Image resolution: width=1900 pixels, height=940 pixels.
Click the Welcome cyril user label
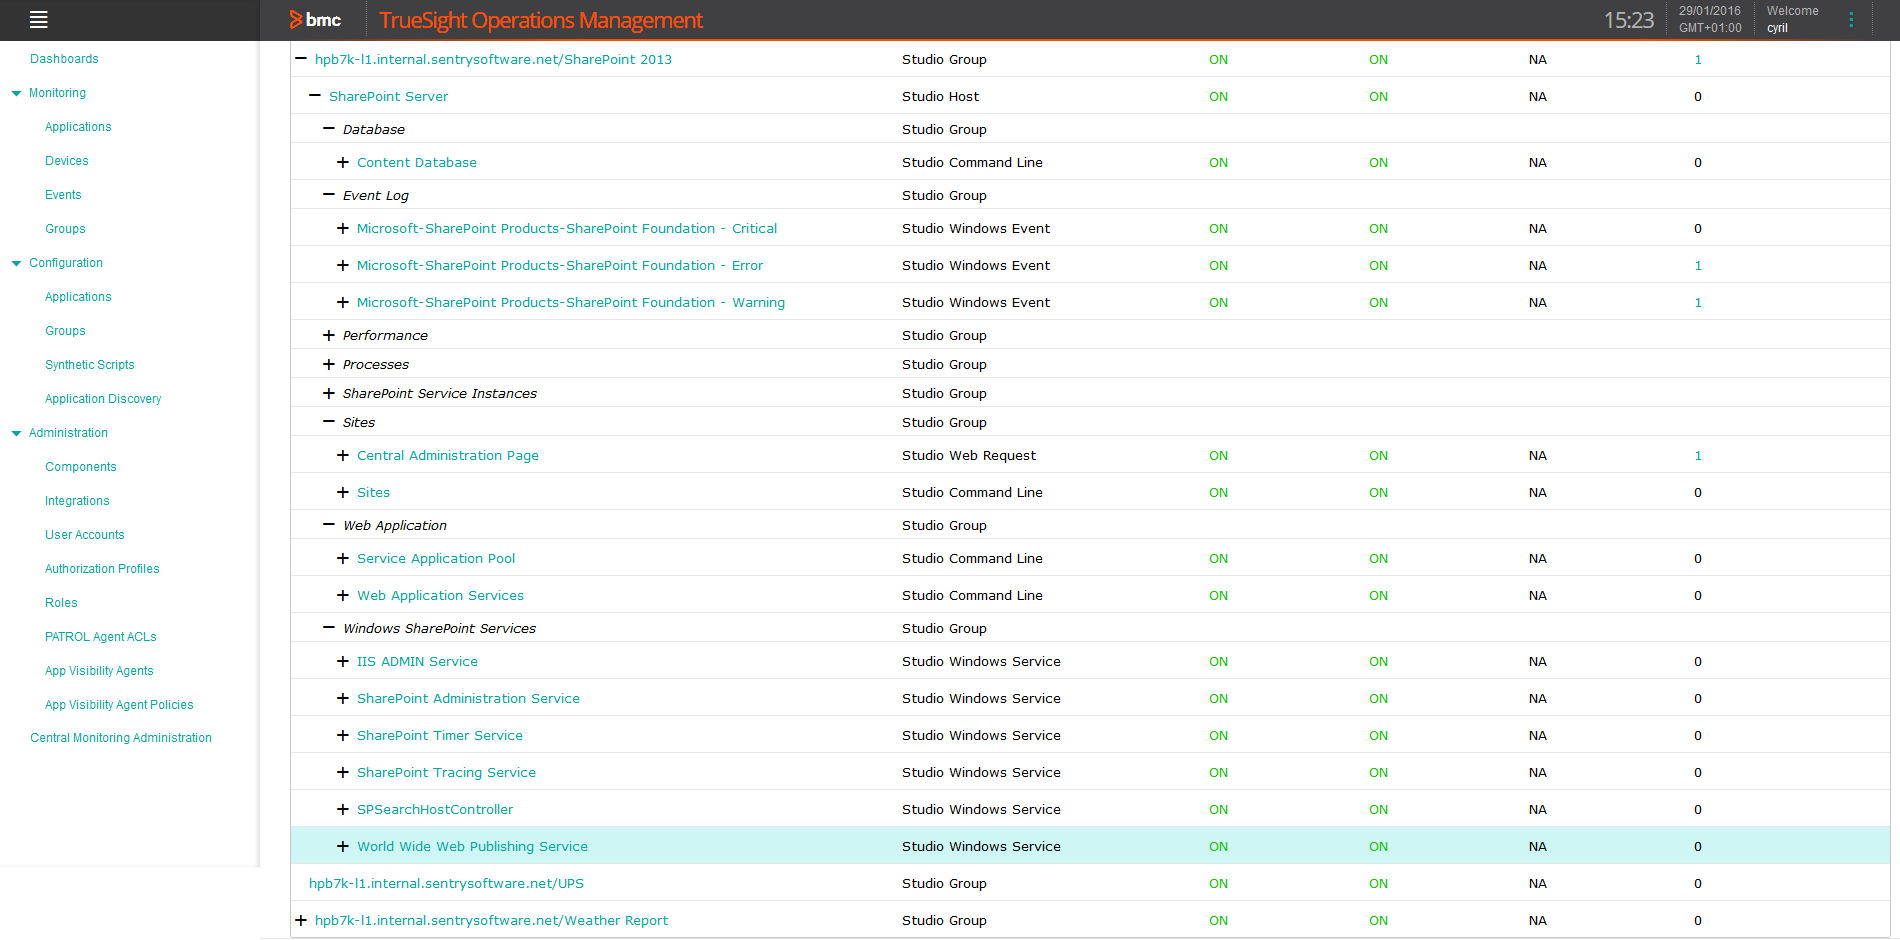click(1792, 19)
